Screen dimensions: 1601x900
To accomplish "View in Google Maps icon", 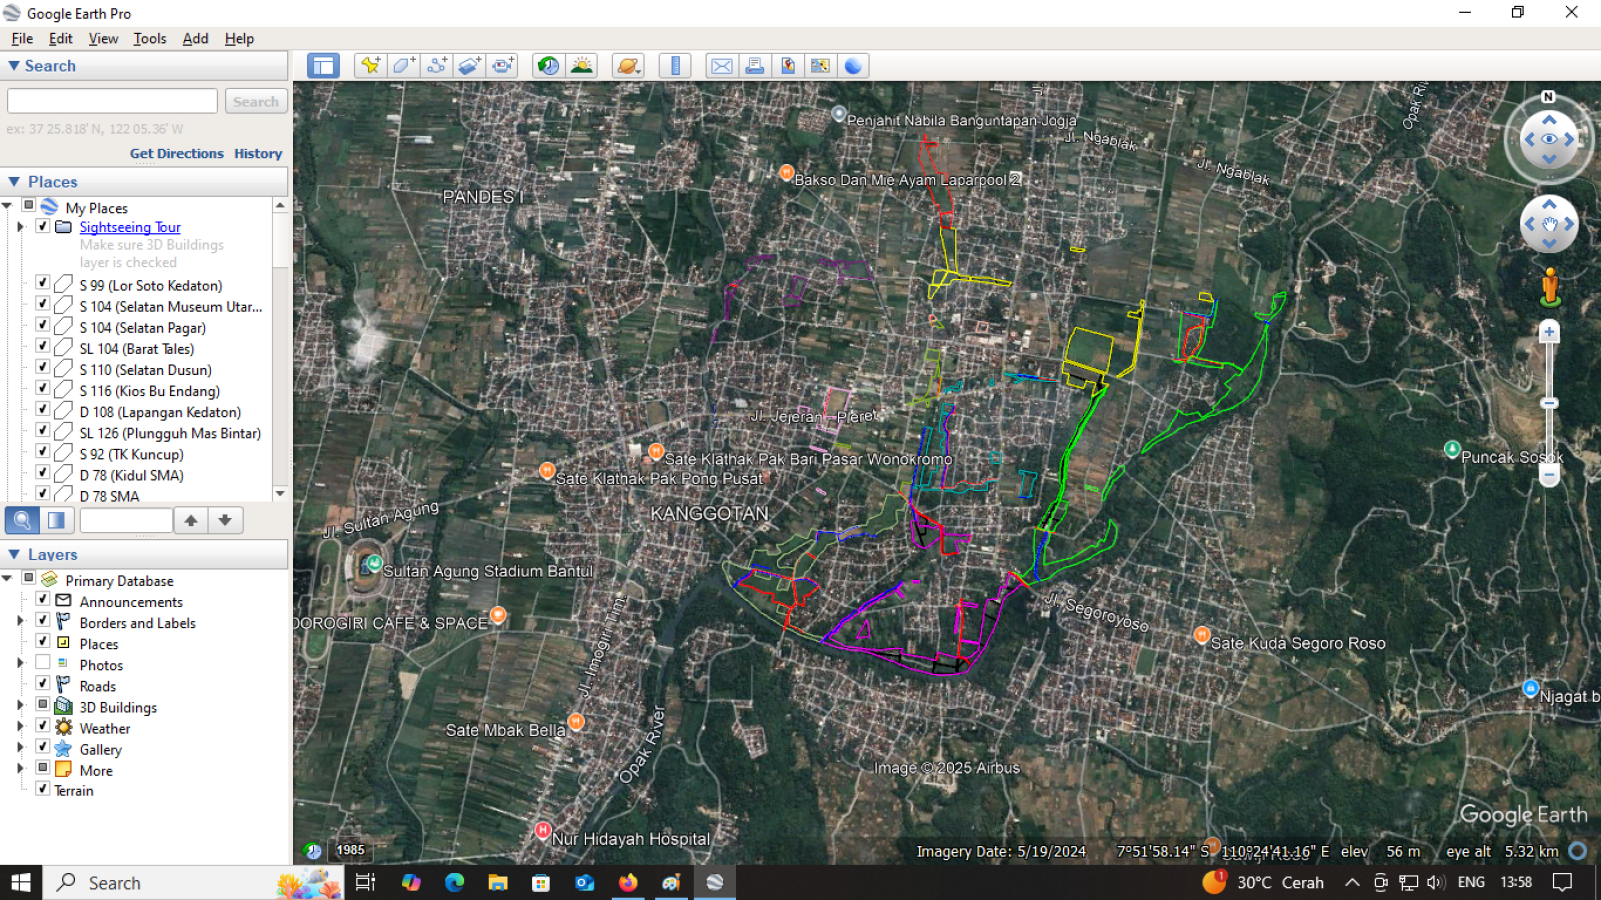I will pos(820,66).
